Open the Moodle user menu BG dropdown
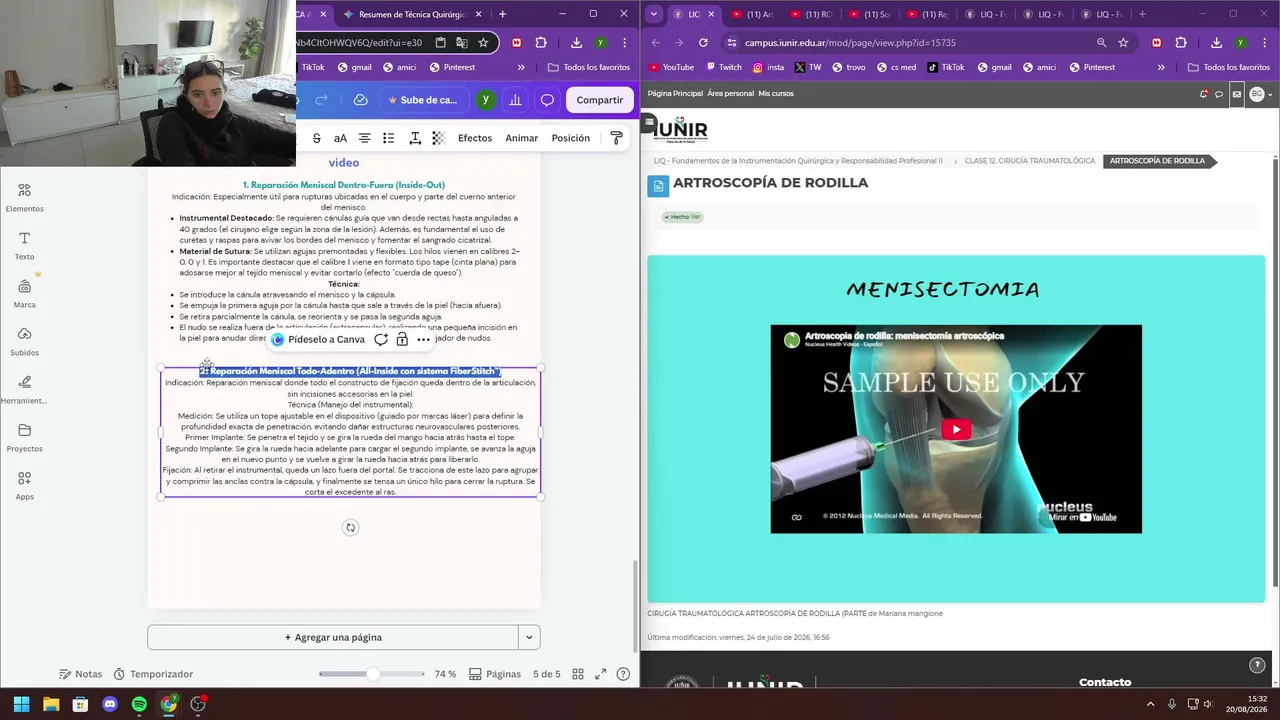This screenshot has width=1280, height=720. [x=1260, y=94]
